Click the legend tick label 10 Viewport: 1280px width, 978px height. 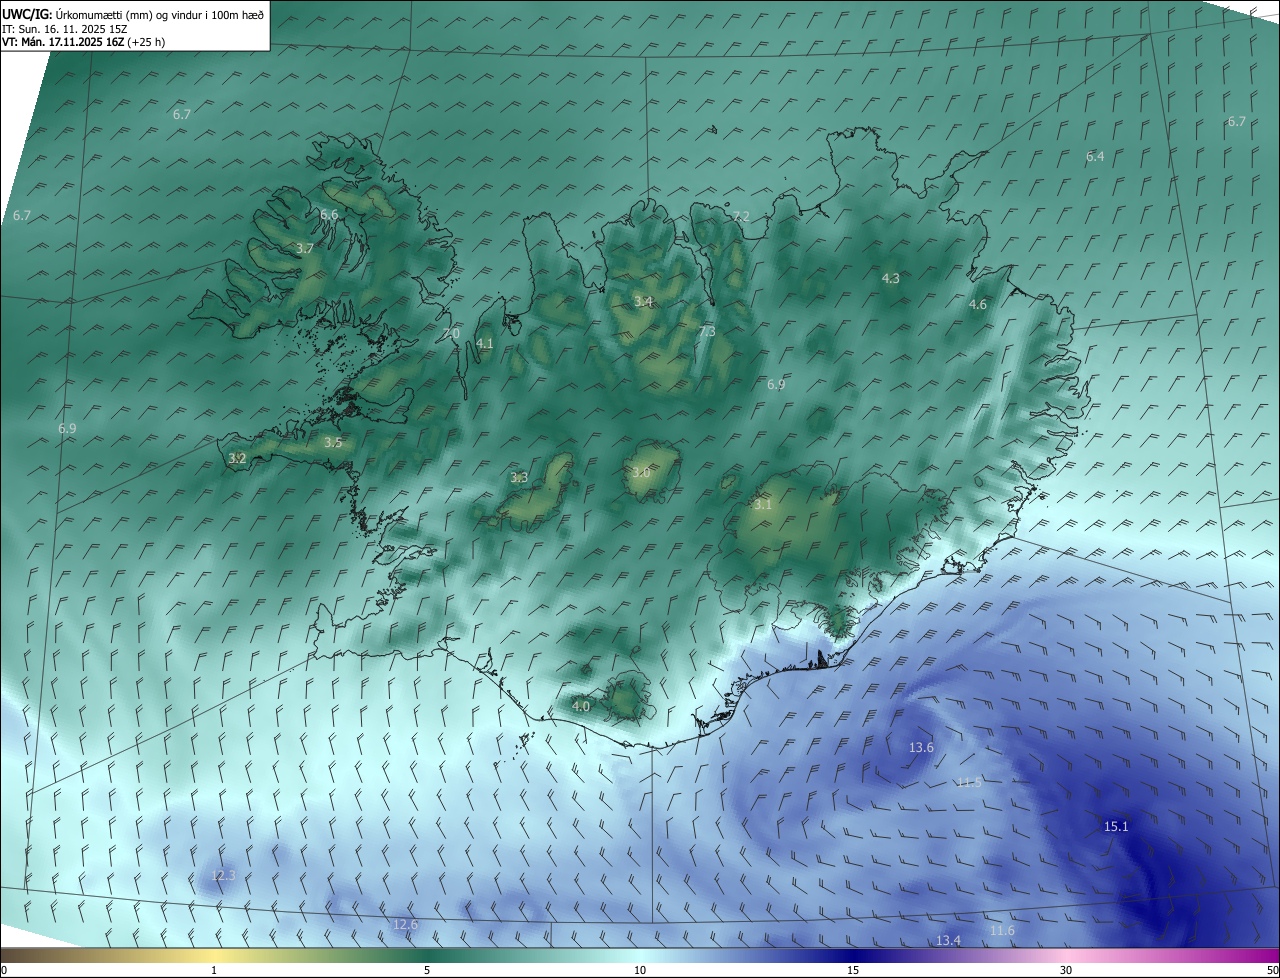point(640,970)
